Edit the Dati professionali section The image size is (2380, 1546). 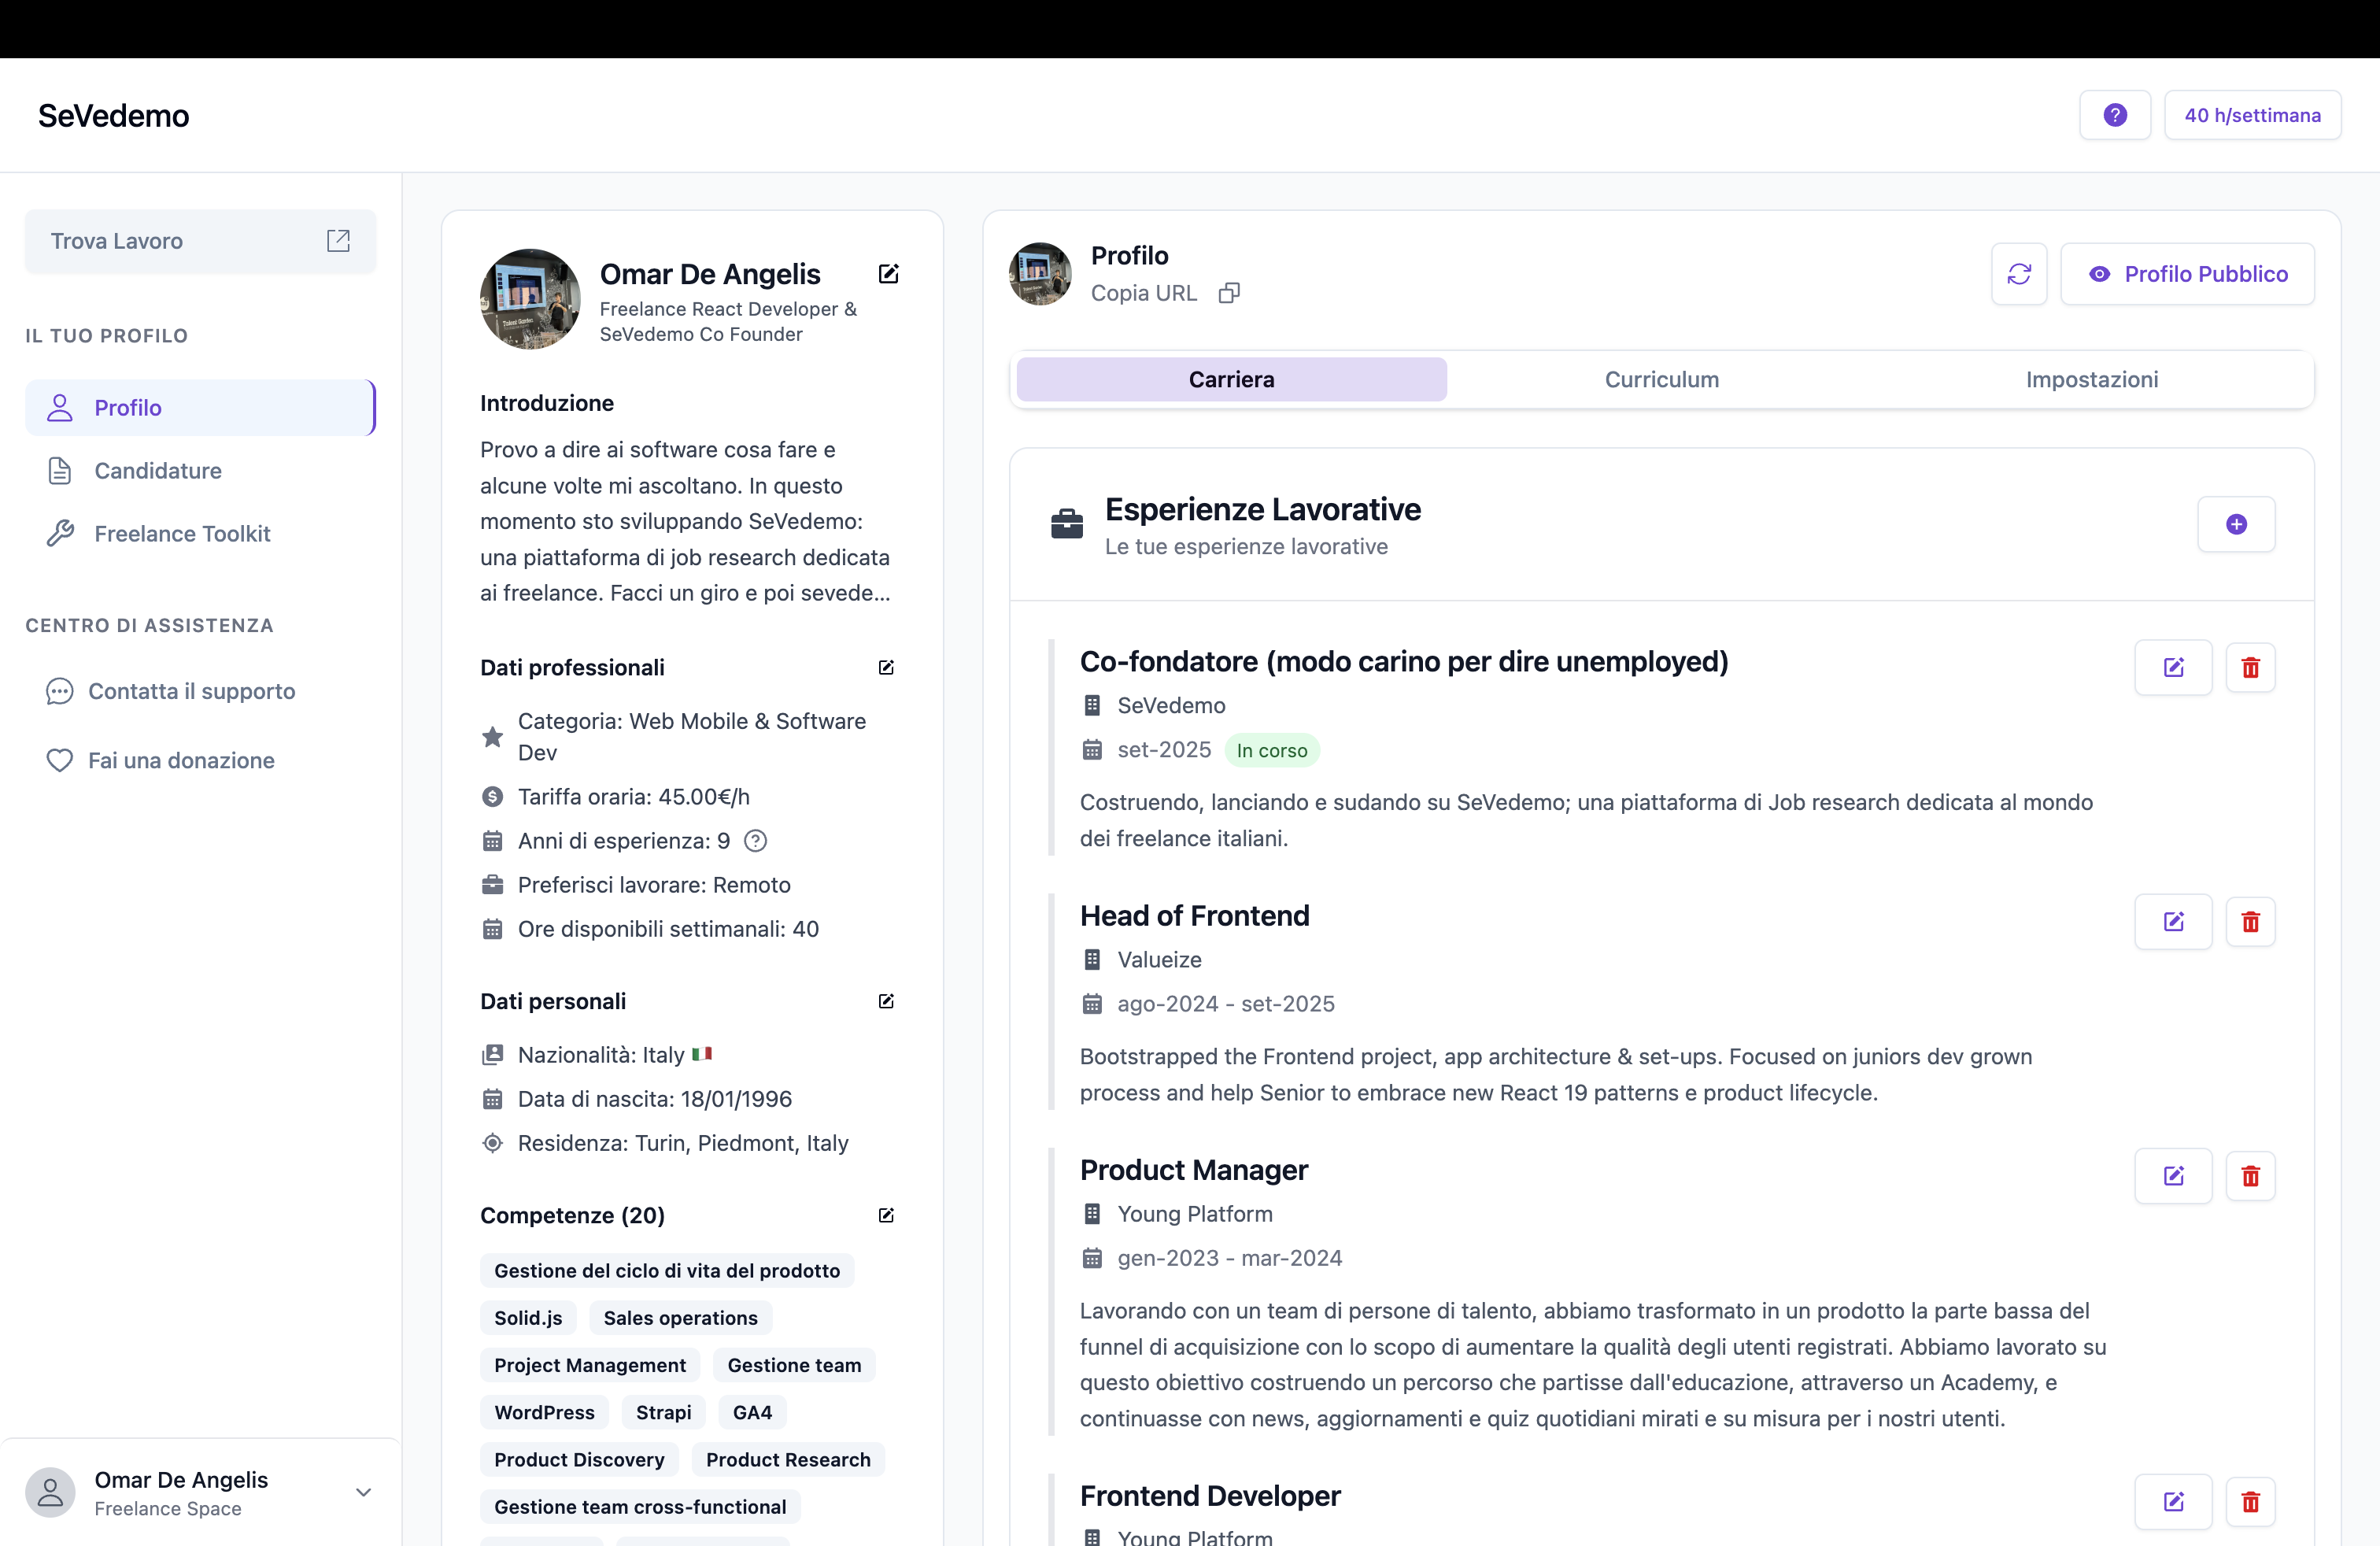pyautogui.click(x=886, y=667)
